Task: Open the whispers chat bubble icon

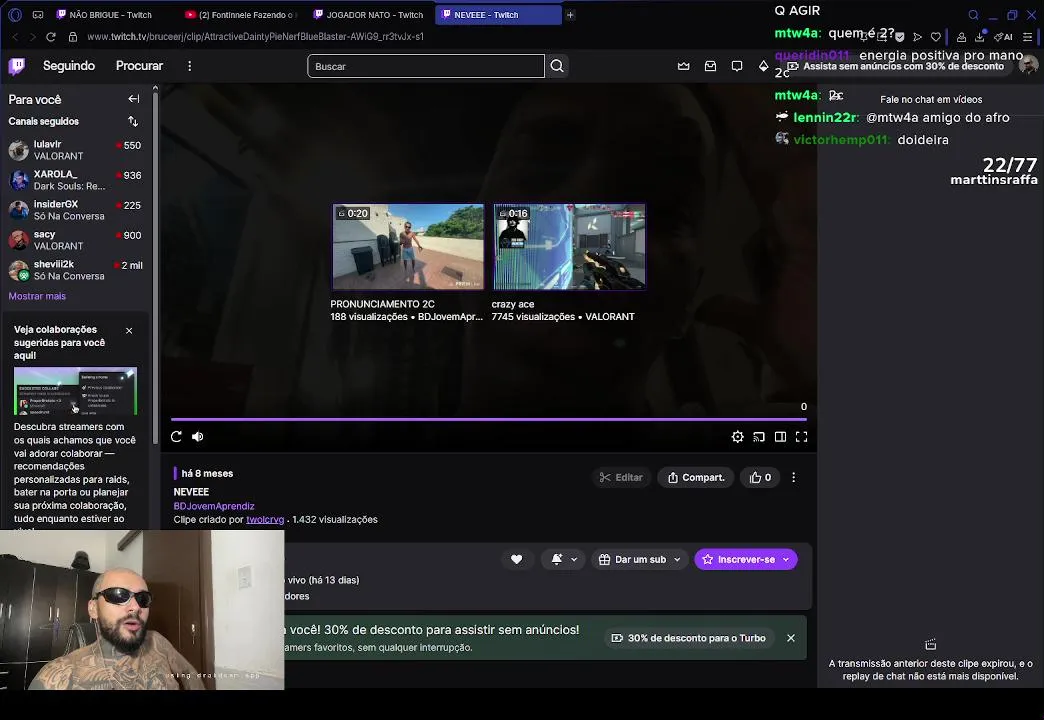Action: click(x=737, y=66)
